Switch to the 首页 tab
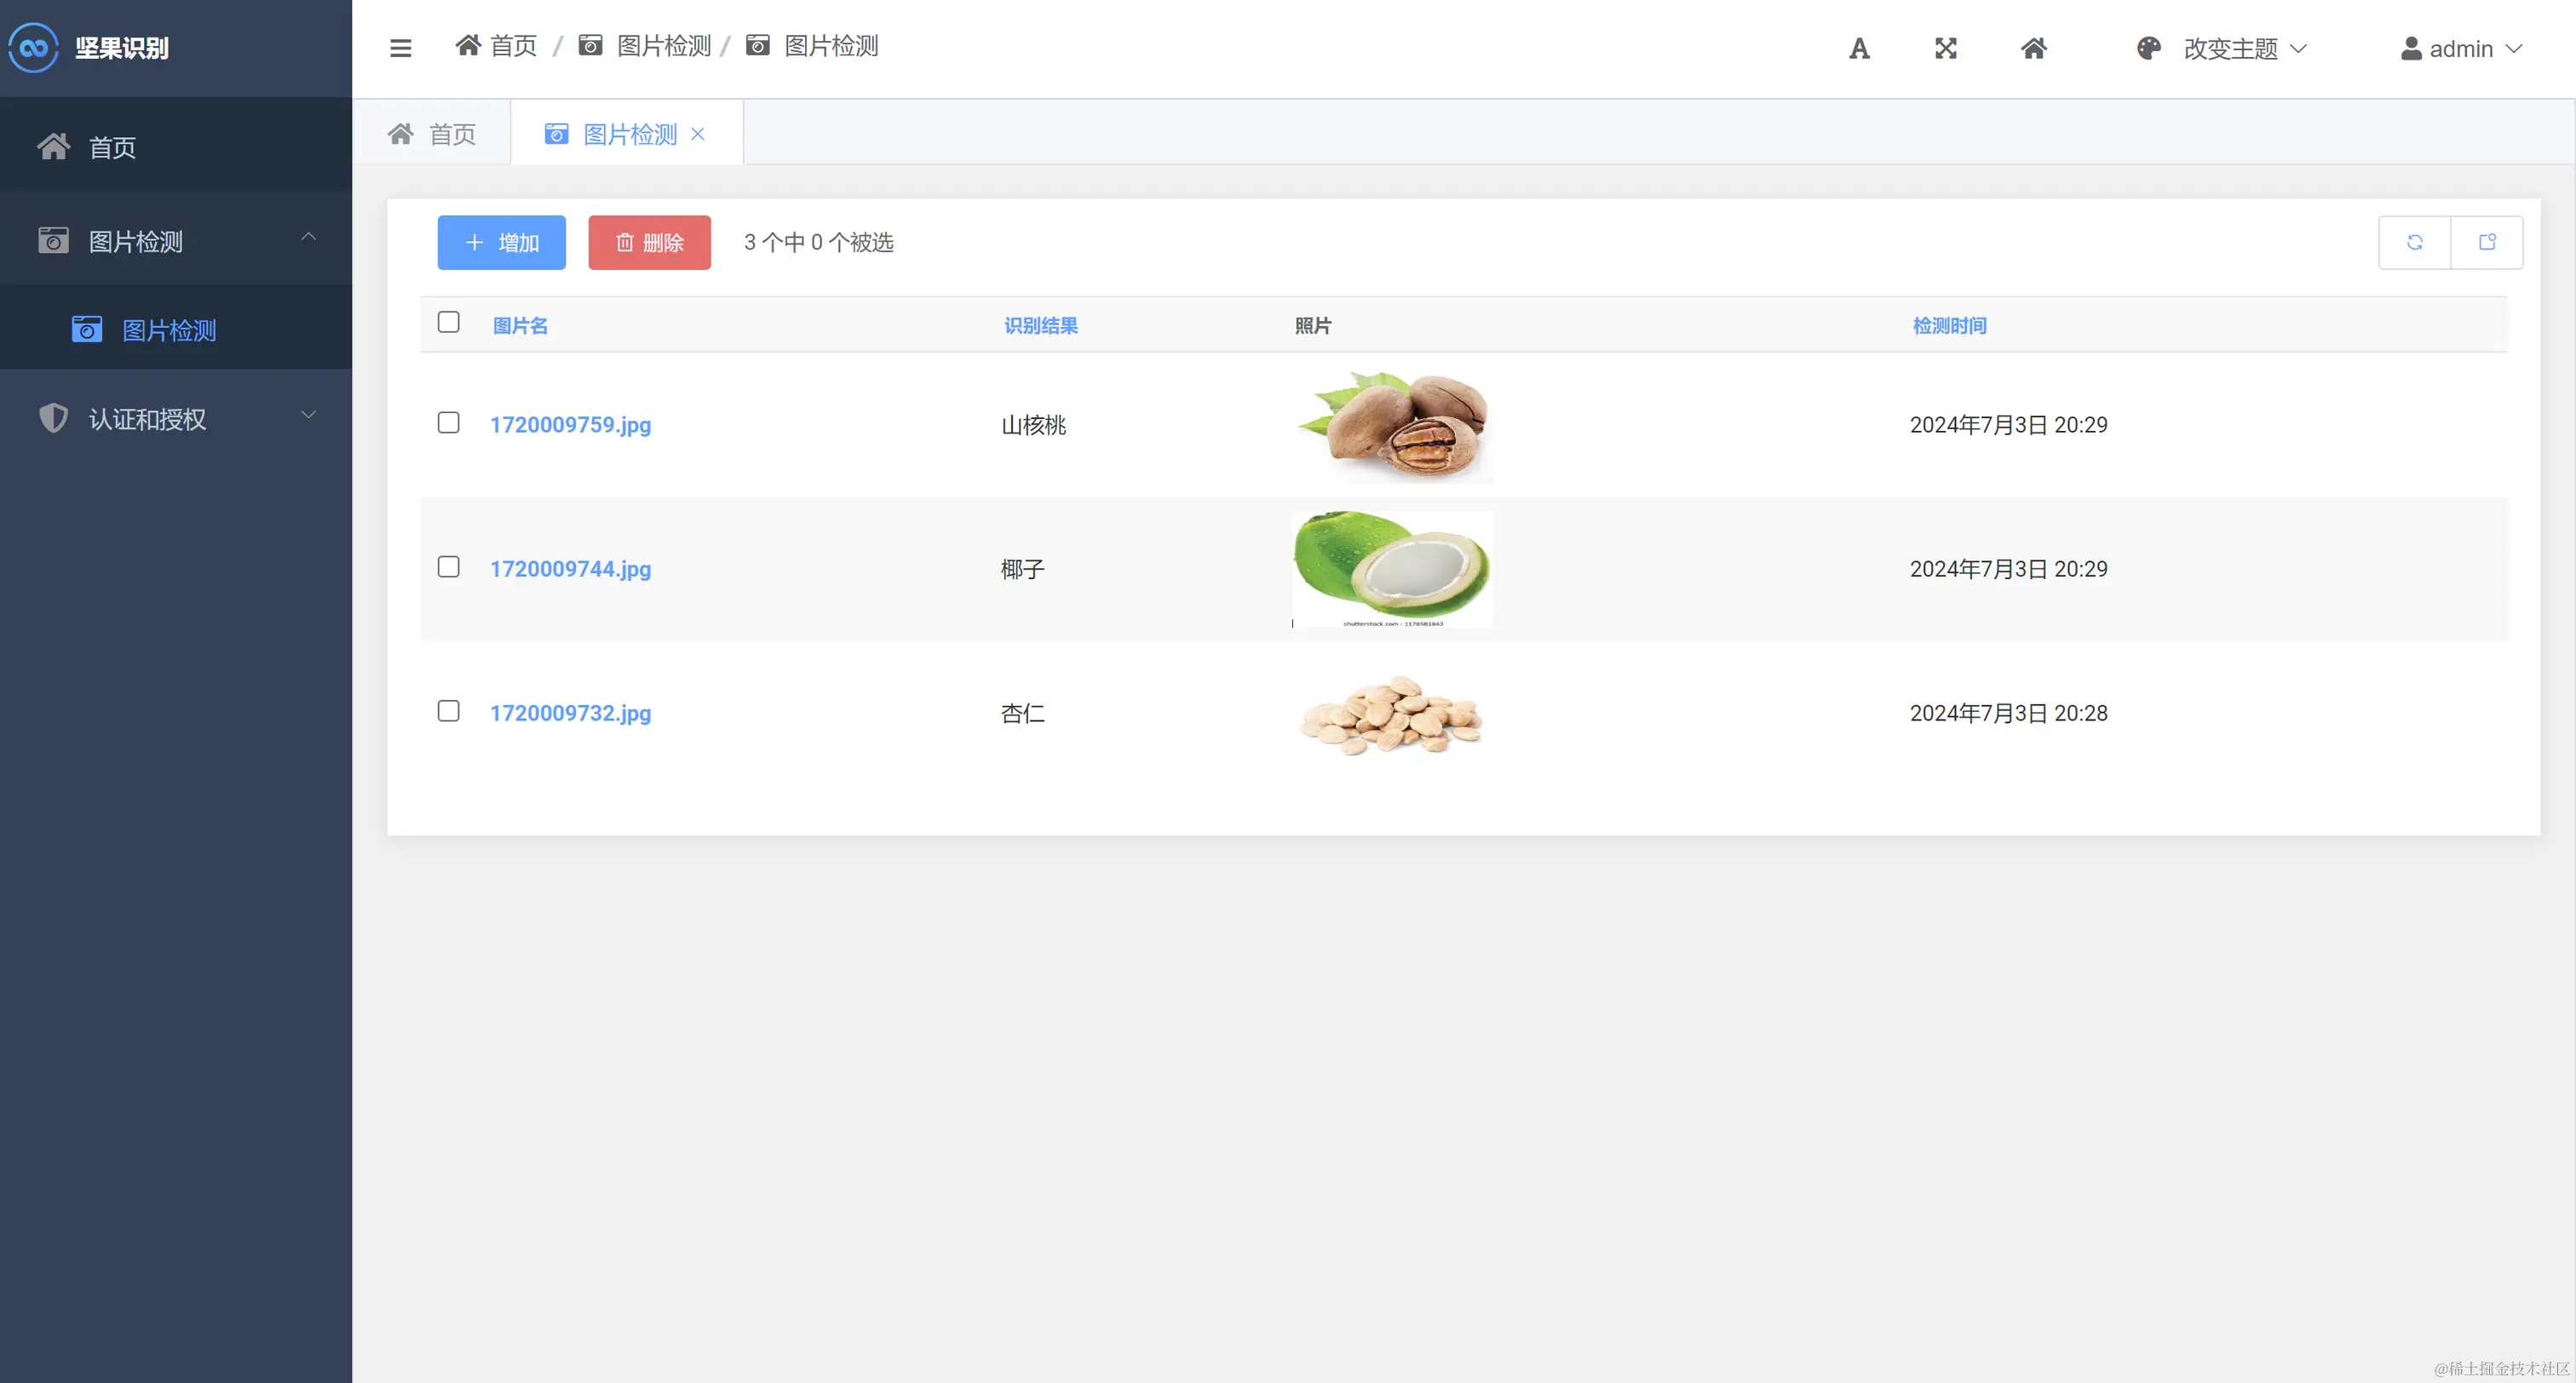The height and width of the screenshot is (1383, 2576). pos(433,134)
